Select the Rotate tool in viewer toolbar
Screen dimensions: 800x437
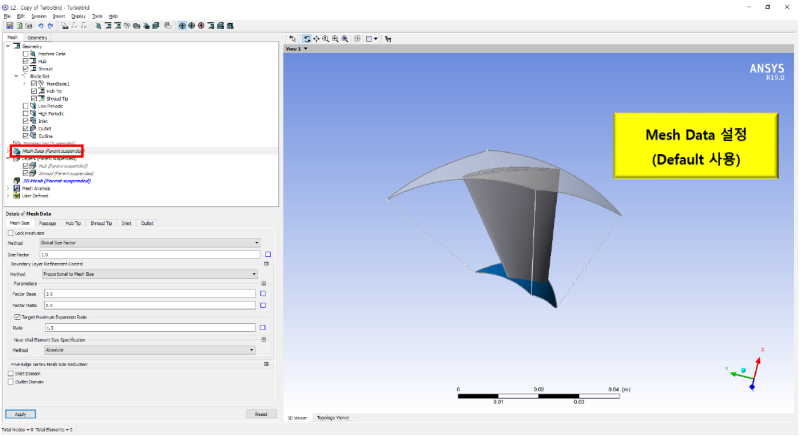(307, 39)
